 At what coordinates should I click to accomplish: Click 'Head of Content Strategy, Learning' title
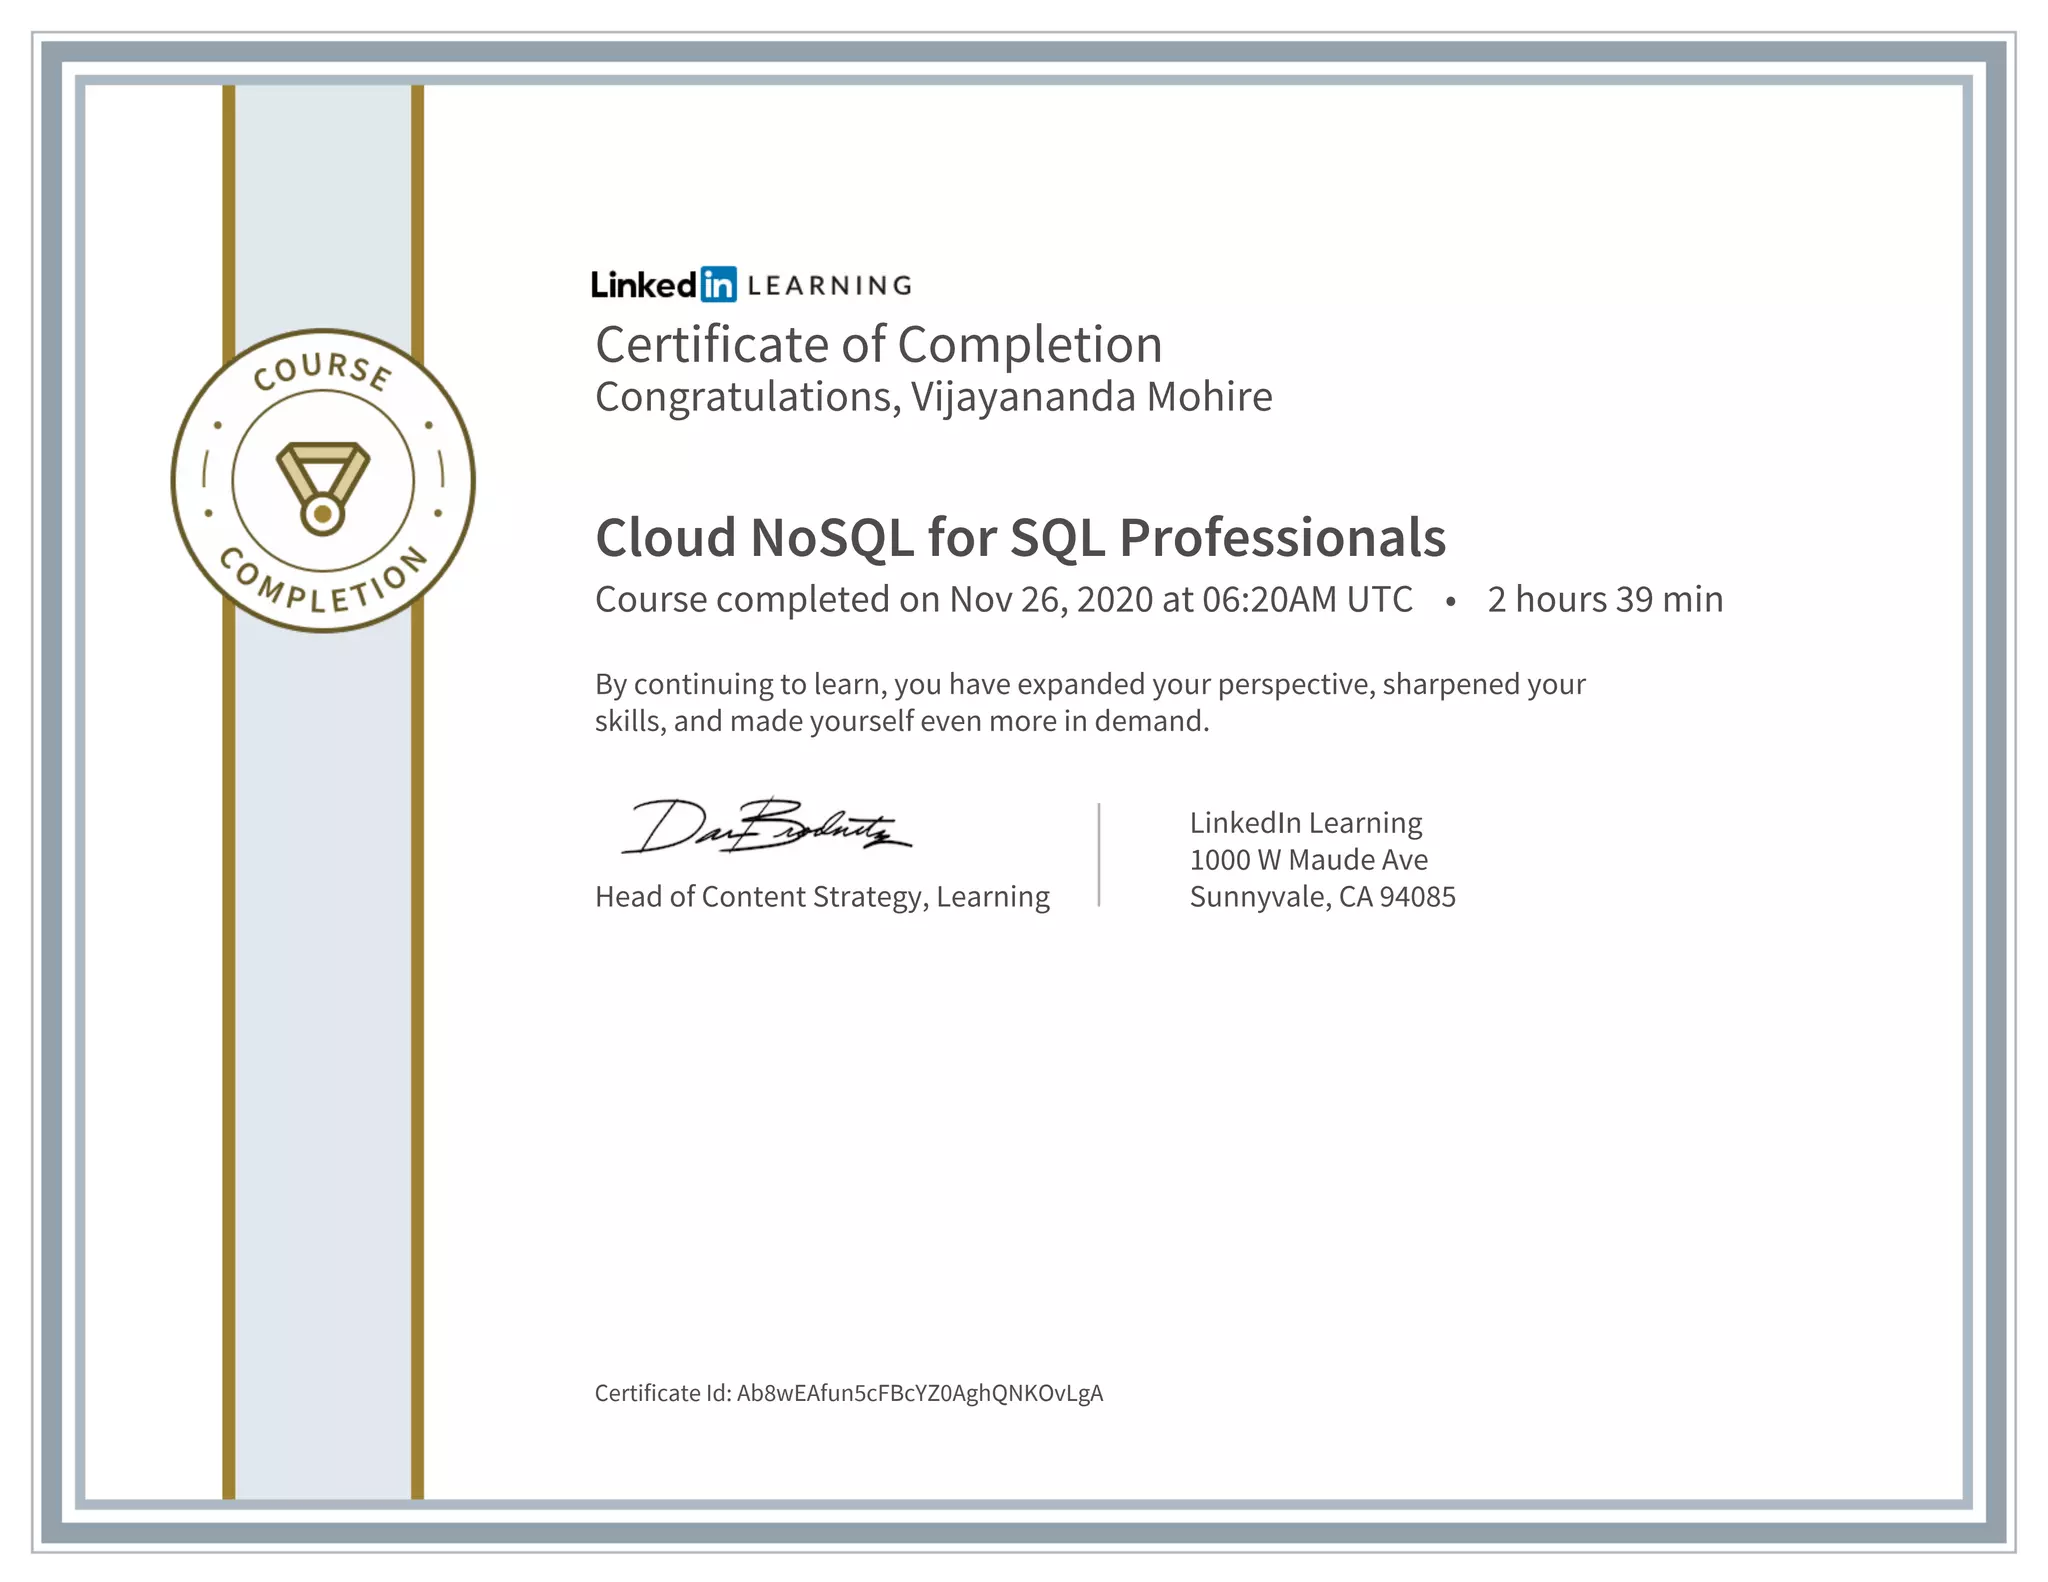822,897
